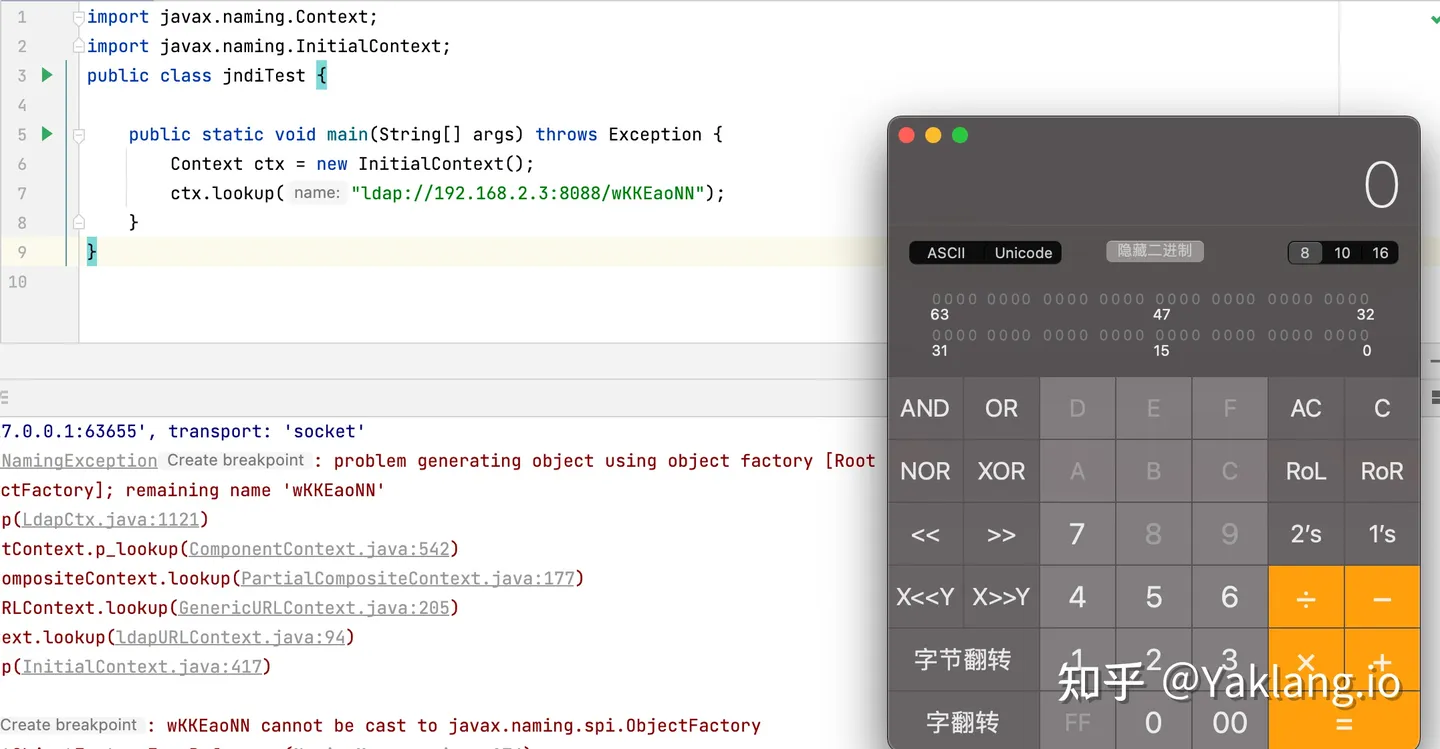Open ComponentContext.java:542 stack trace link
This screenshot has width=1440, height=749.
click(x=320, y=548)
